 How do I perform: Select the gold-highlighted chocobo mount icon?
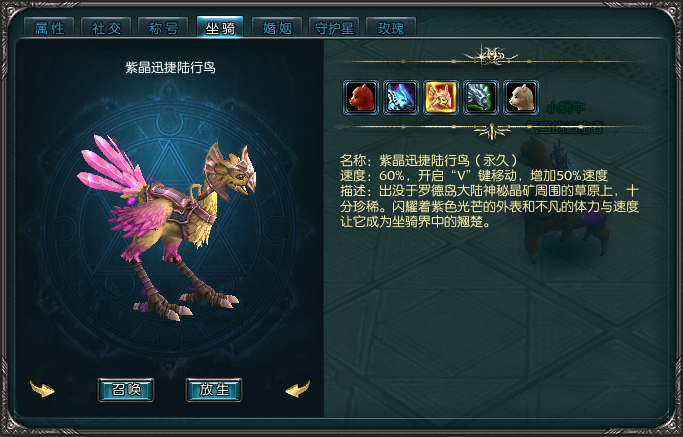coord(441,98)
